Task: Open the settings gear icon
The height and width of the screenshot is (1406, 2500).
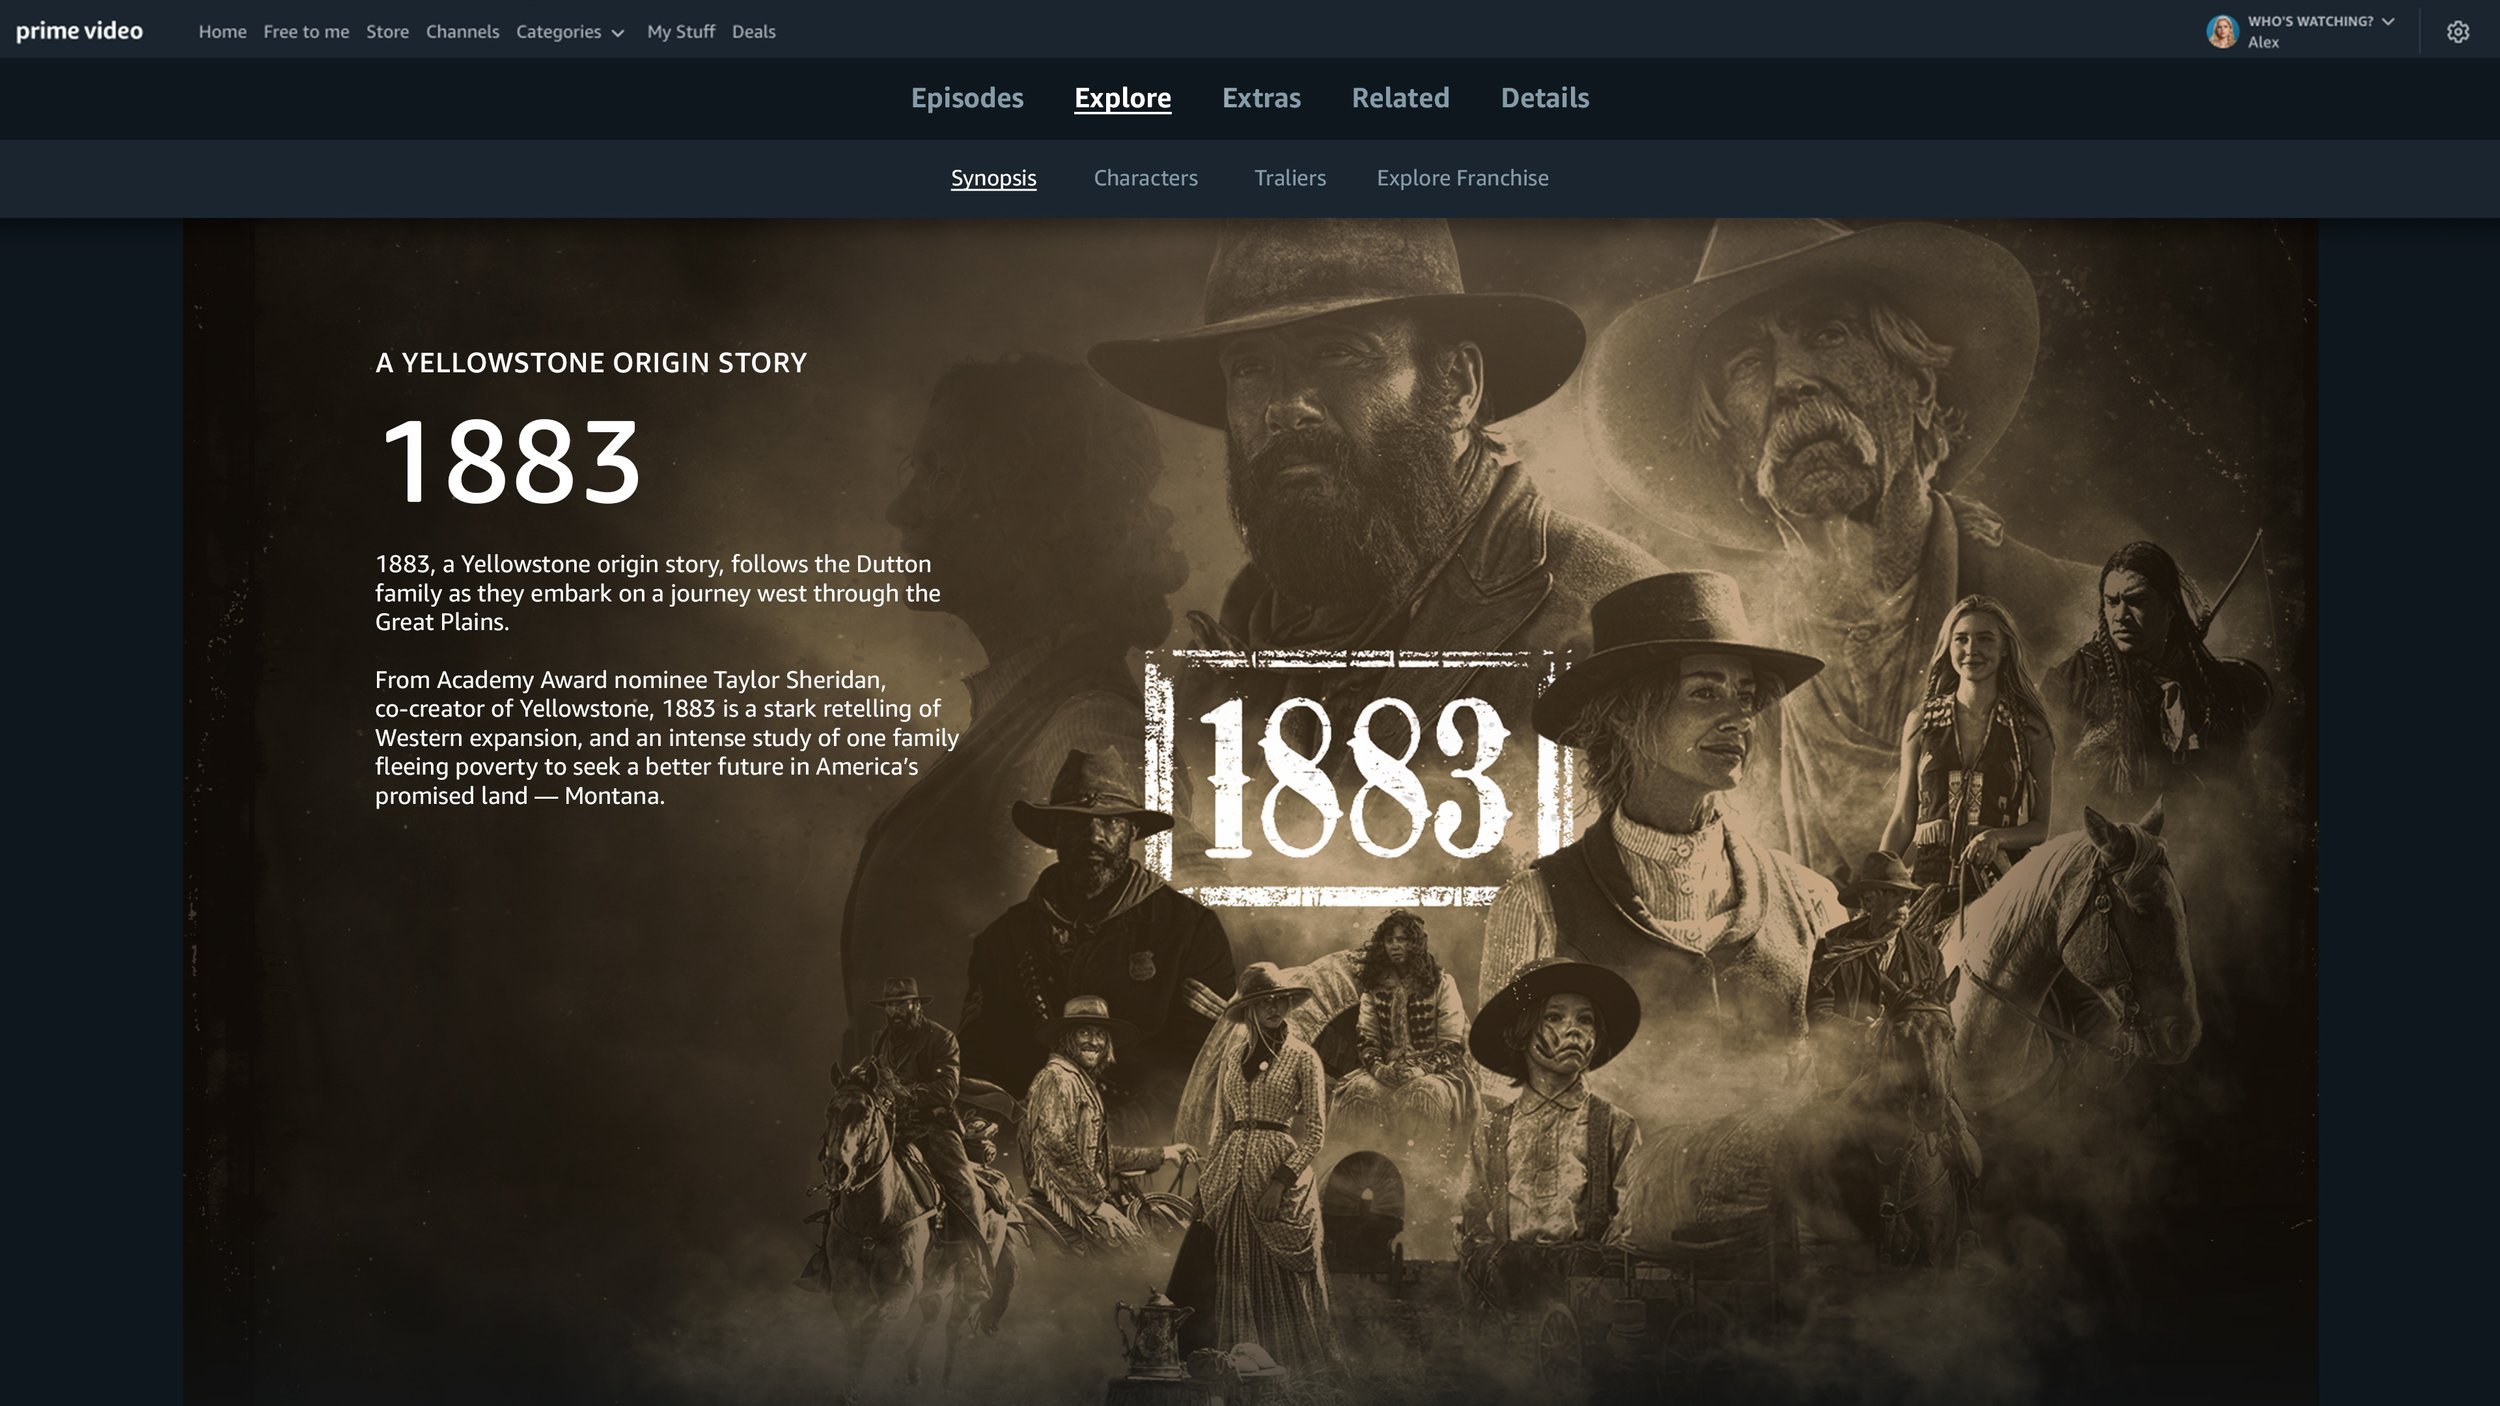Action: click(2458, 32)
